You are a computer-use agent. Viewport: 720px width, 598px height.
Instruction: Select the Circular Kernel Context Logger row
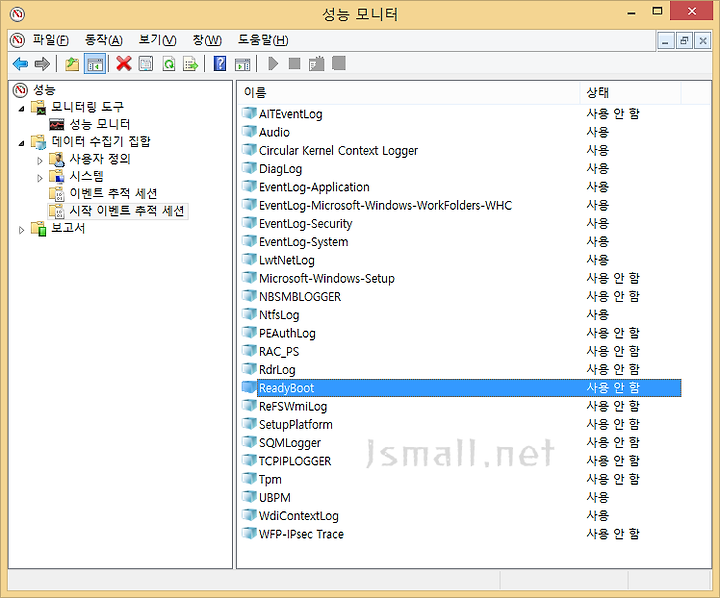338,151
